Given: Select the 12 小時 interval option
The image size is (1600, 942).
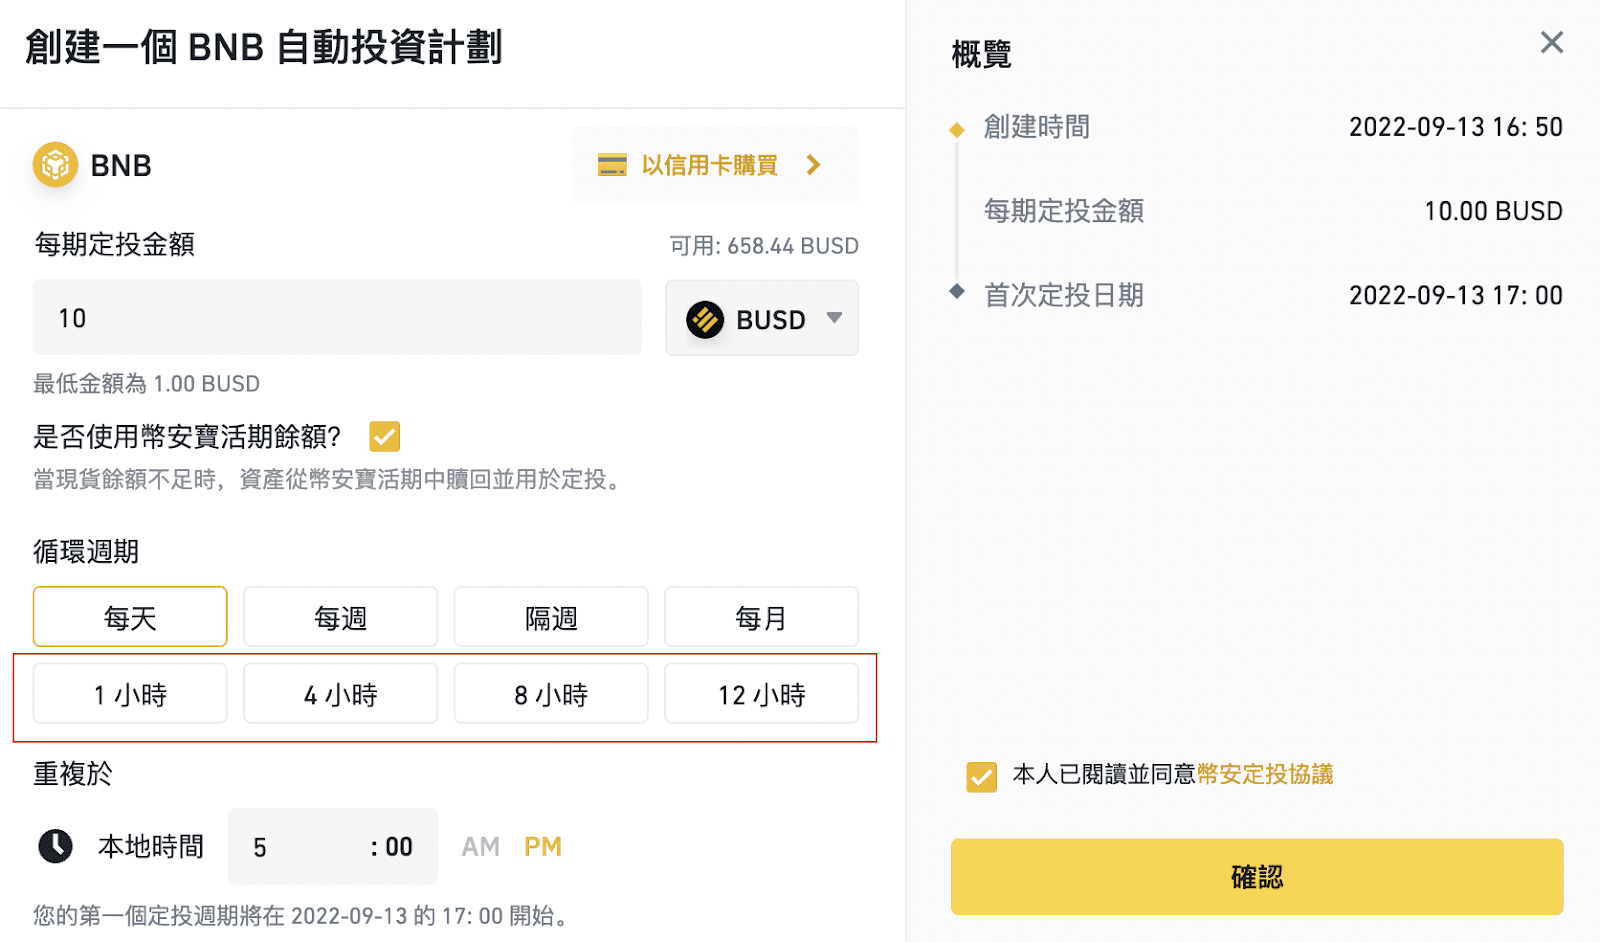Looking at the screenshot, I should pos(761,694).
